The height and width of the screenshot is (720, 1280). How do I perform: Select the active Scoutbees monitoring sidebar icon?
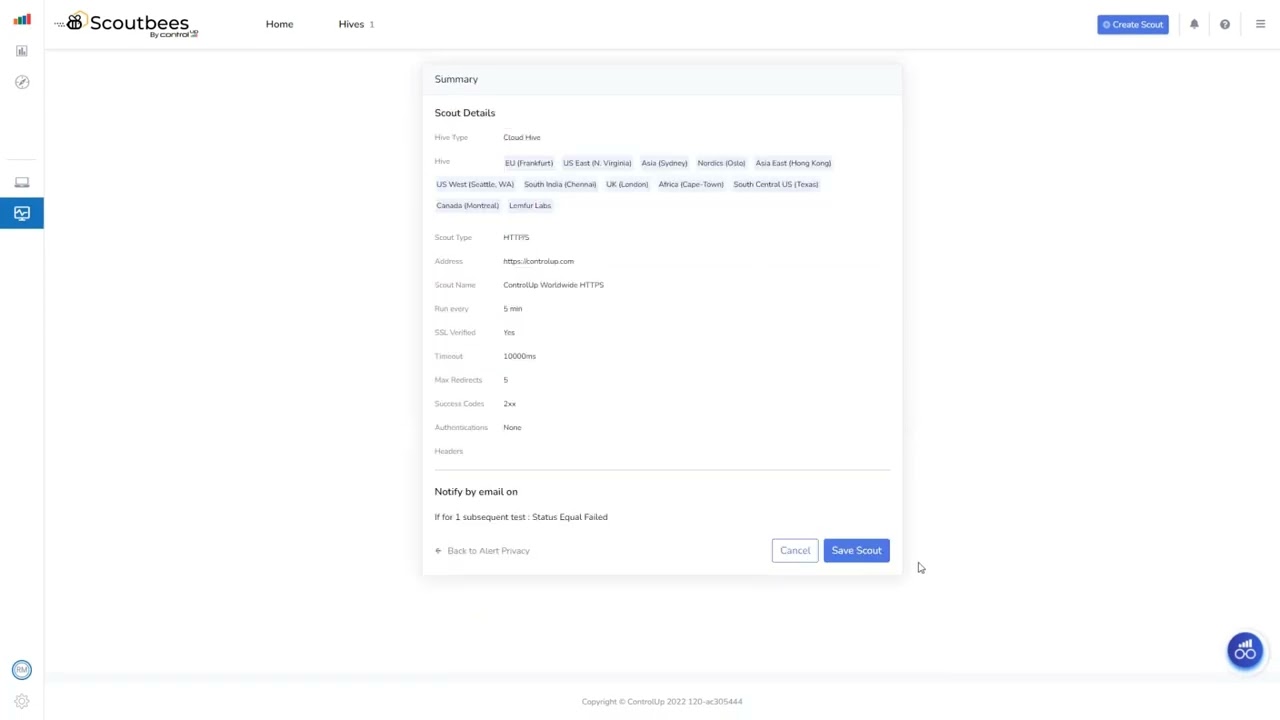pos(22,213)
